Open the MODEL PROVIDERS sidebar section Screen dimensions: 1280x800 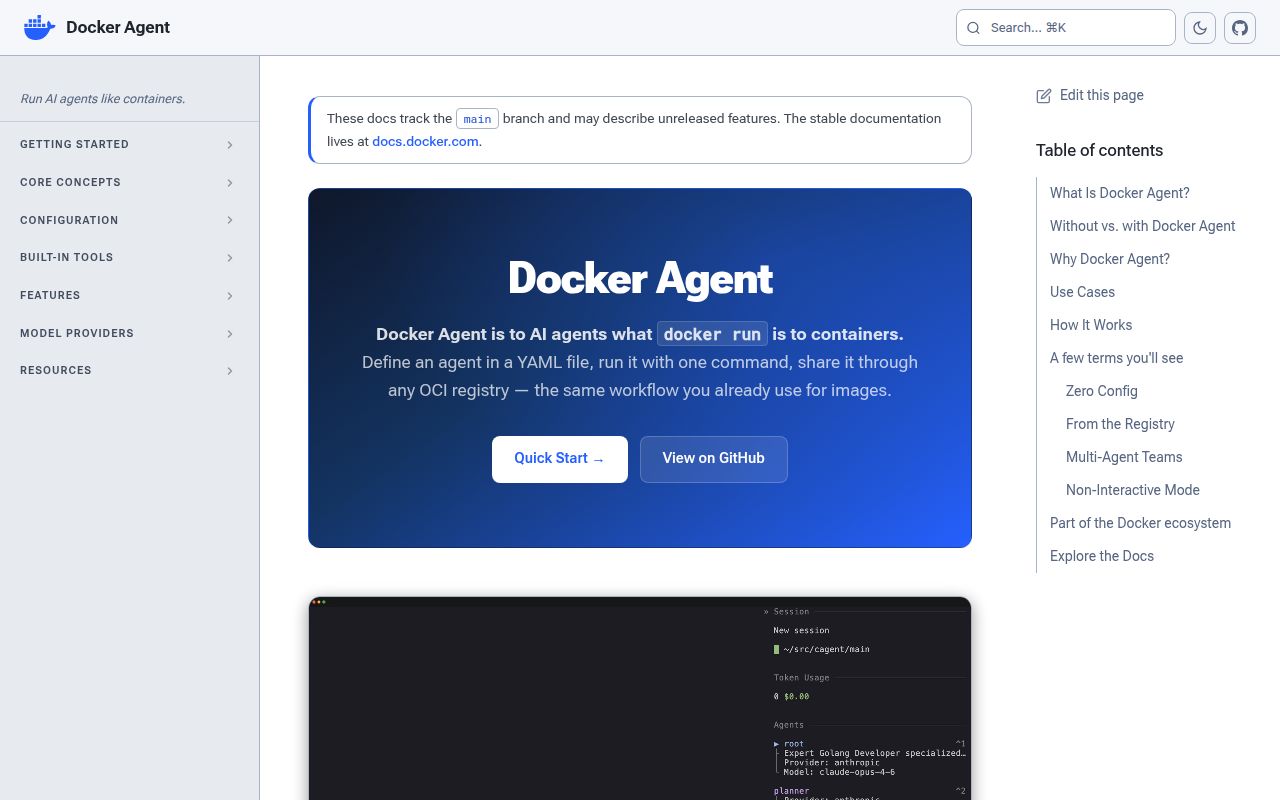pos(129,333)
